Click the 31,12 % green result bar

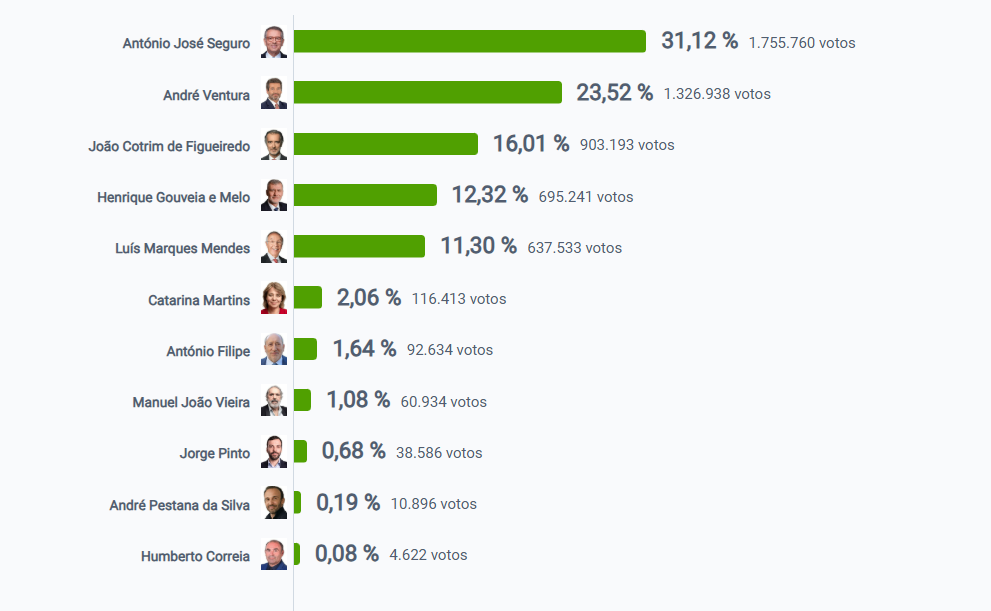click(469, 42)
